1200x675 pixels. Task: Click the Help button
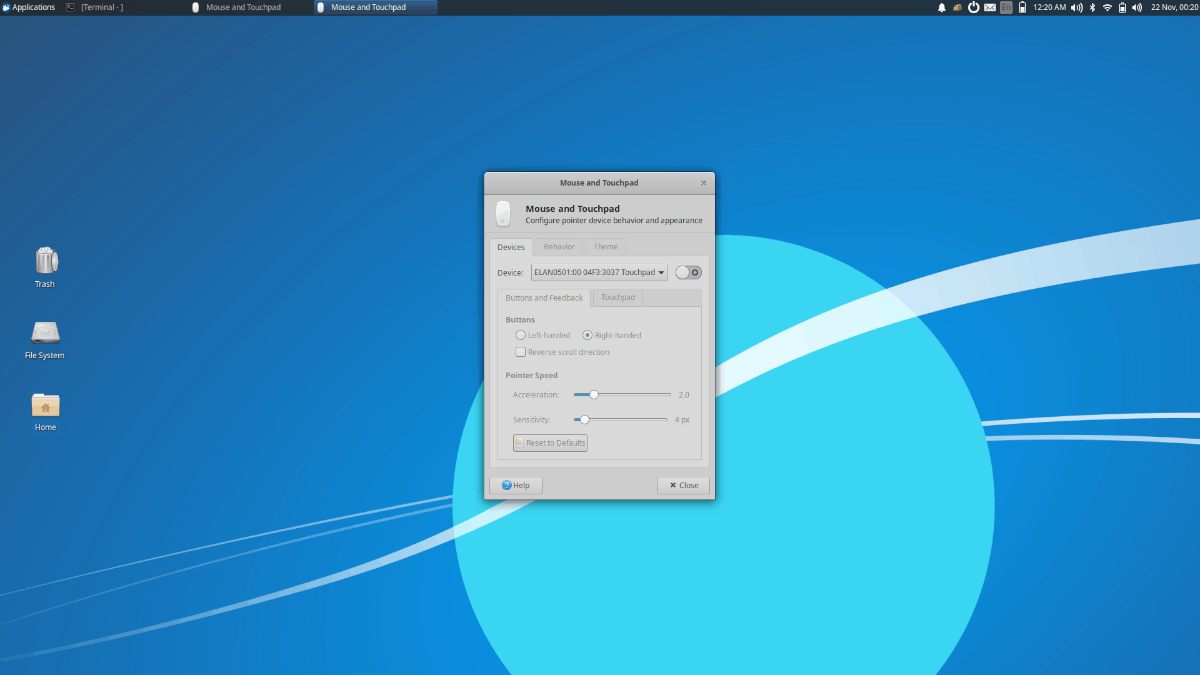coord(515,484)
